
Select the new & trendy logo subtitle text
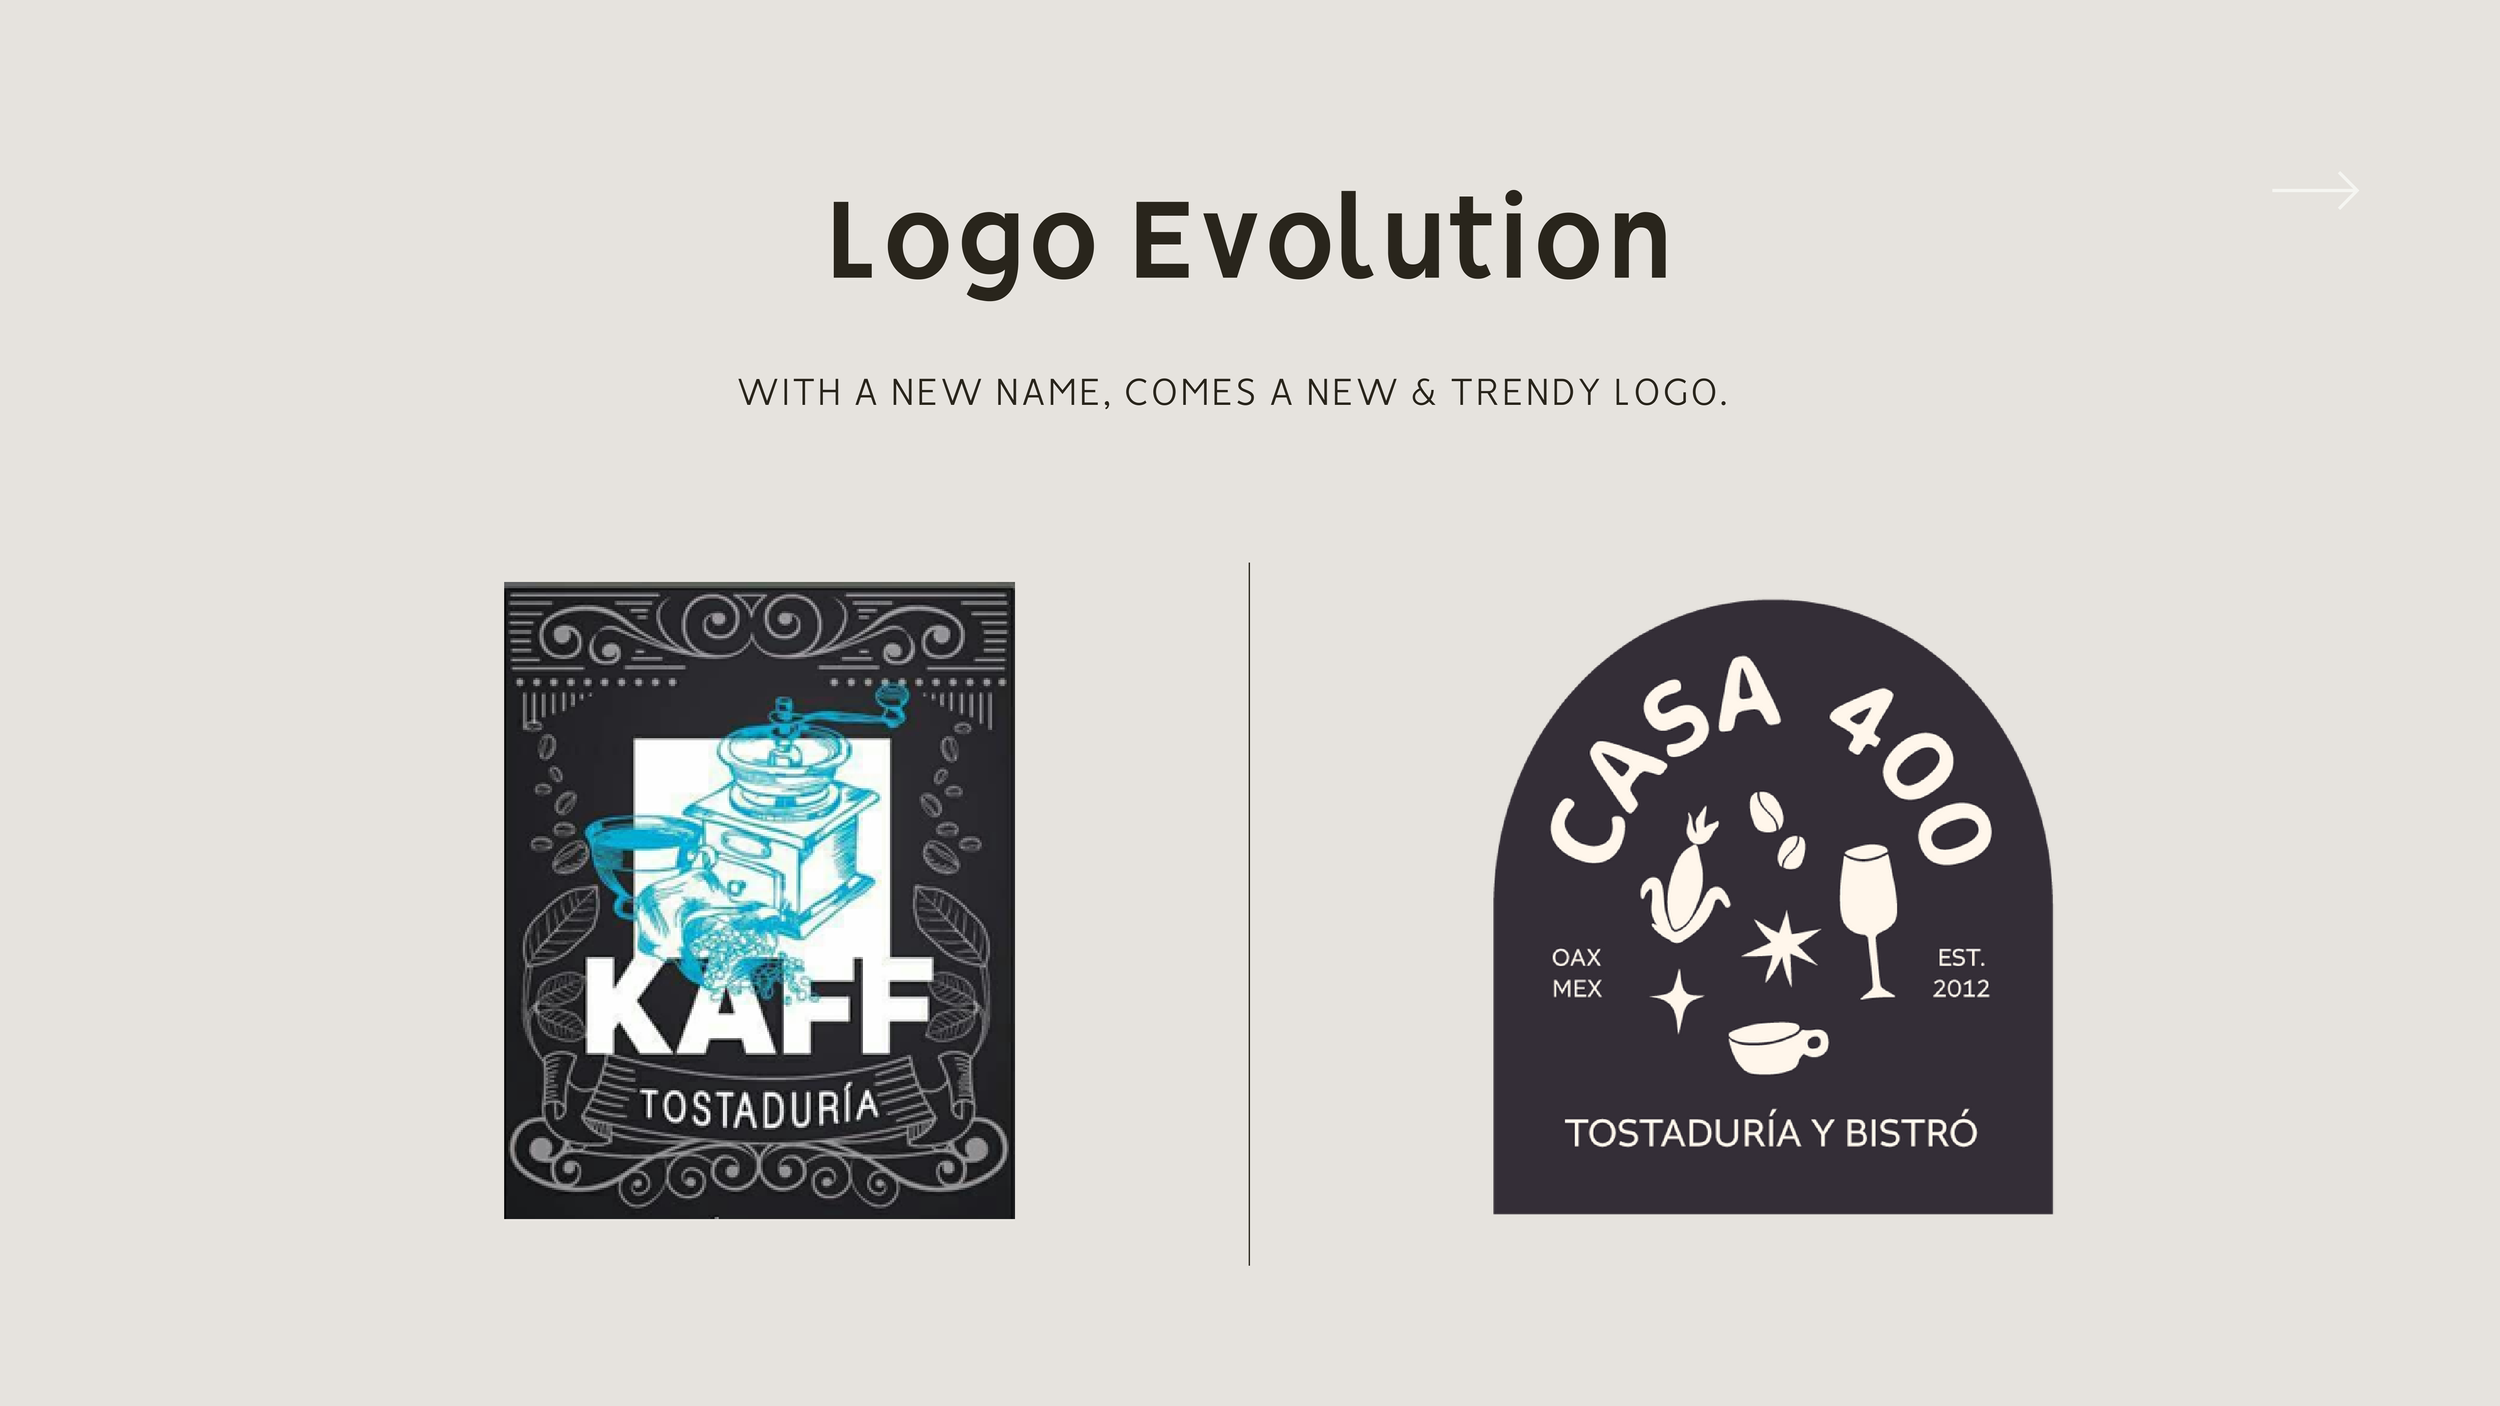(1232, 392)
